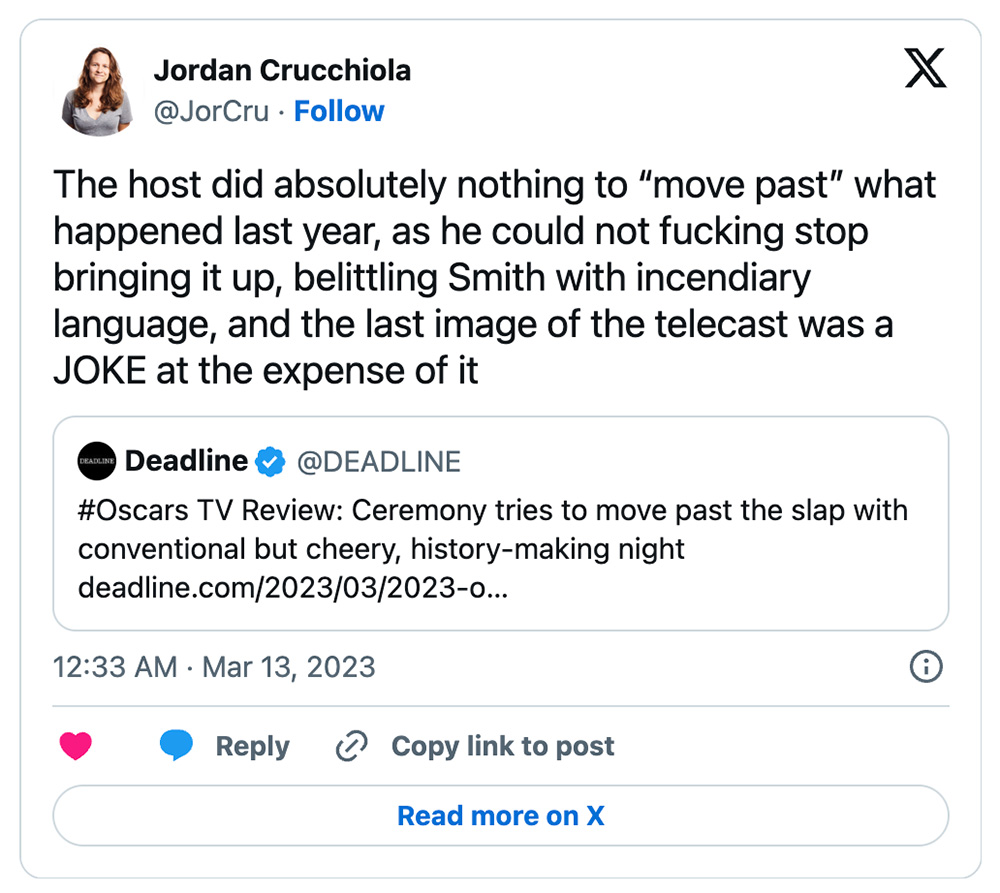Open the Deadline round logo avatar
The height and width of the screenshot is (893, 1000).
click(96, 461)
